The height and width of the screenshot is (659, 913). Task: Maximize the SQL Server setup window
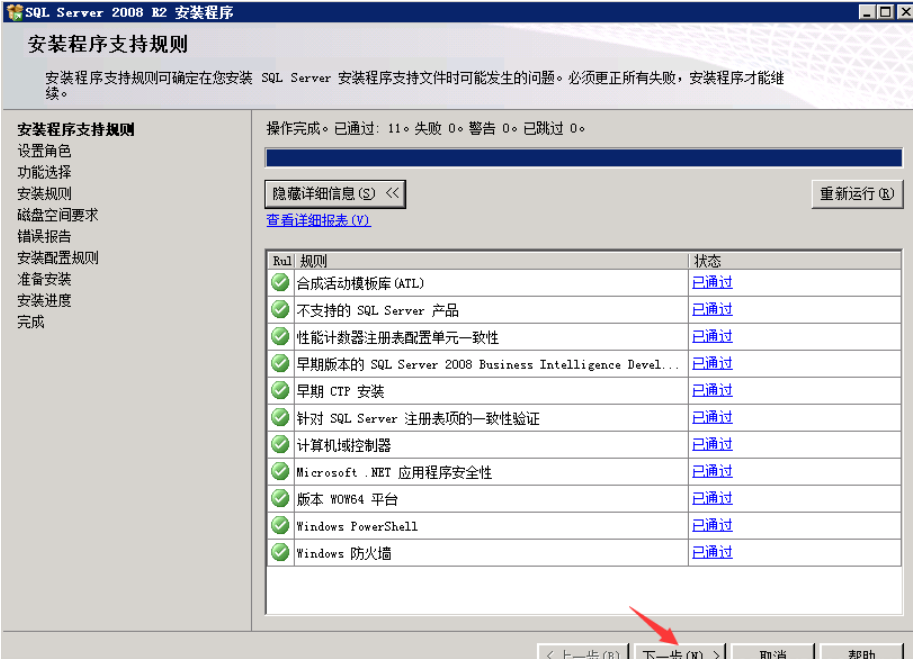885,12
